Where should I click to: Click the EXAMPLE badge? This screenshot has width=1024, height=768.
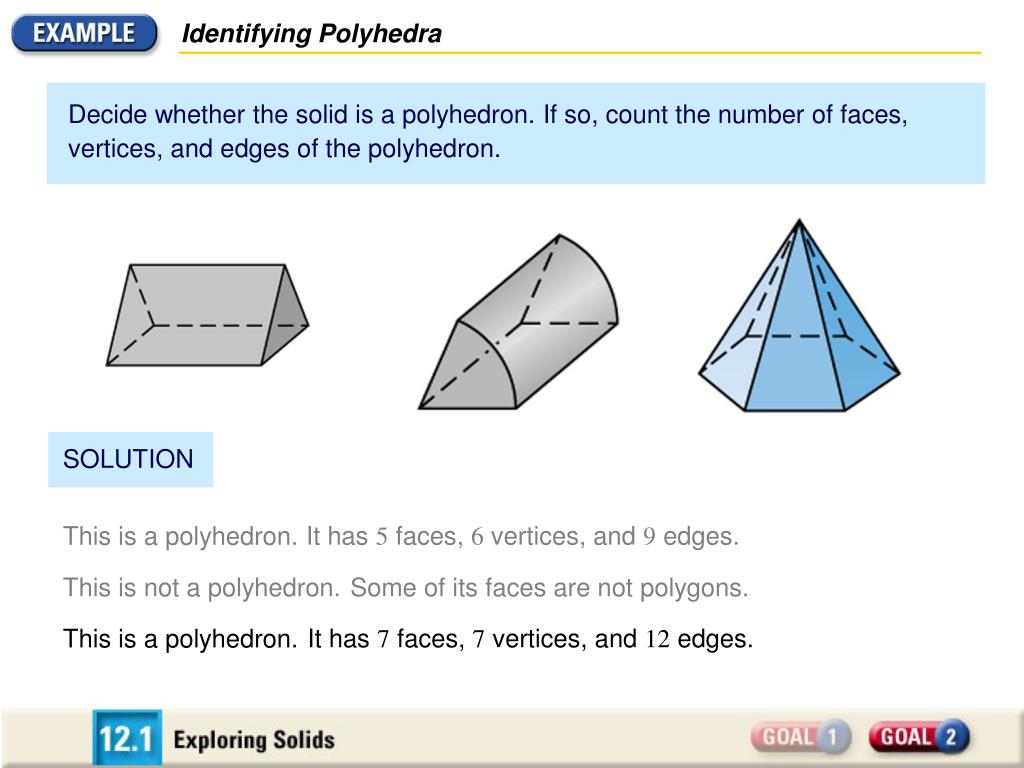coord(84,33)
